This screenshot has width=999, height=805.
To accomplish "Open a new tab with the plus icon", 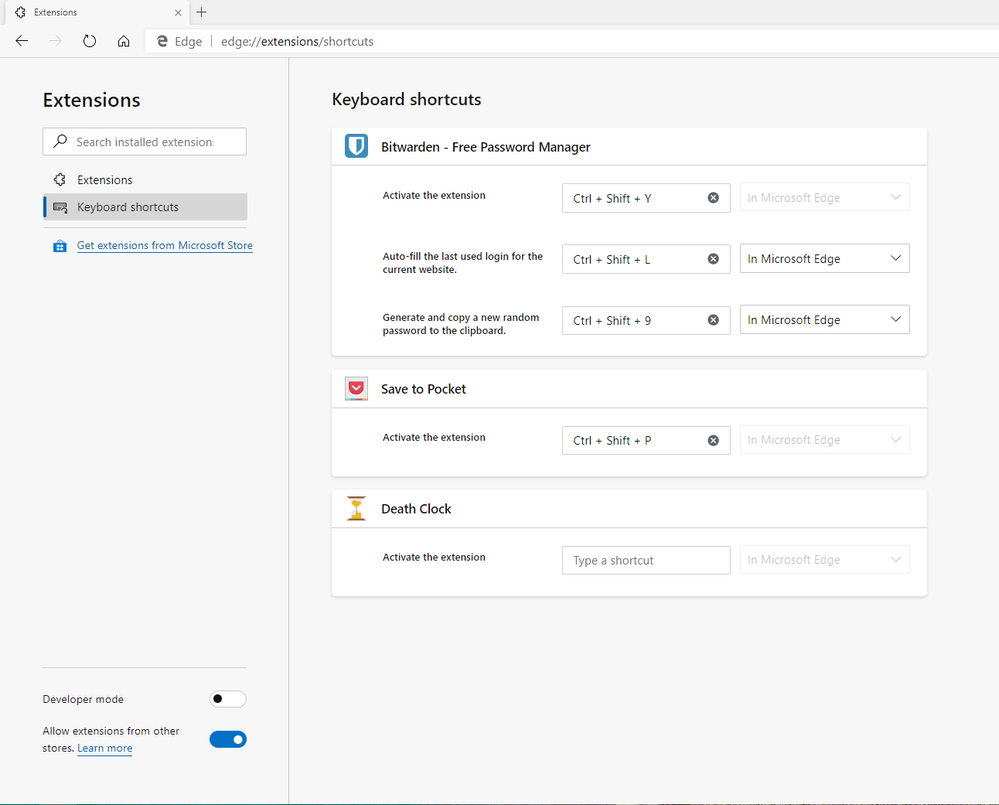I will [x=201, y=12].
